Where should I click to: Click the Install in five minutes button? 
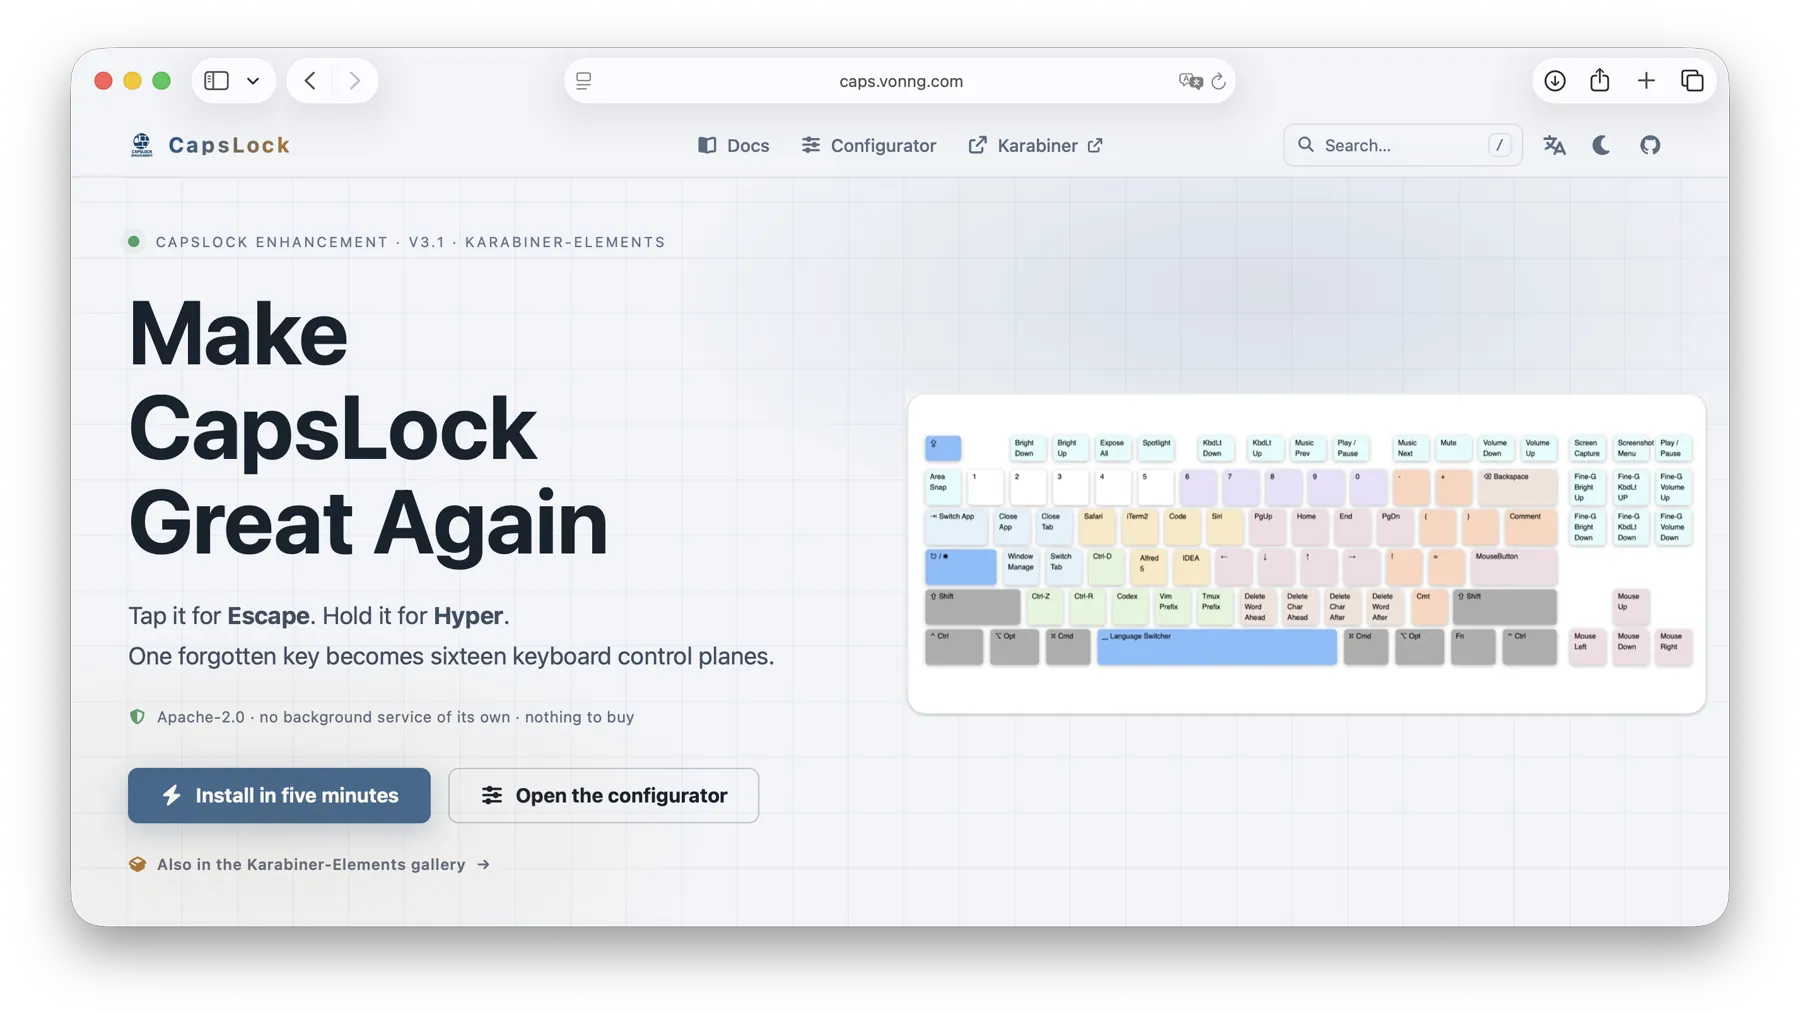tap(279, 795)
